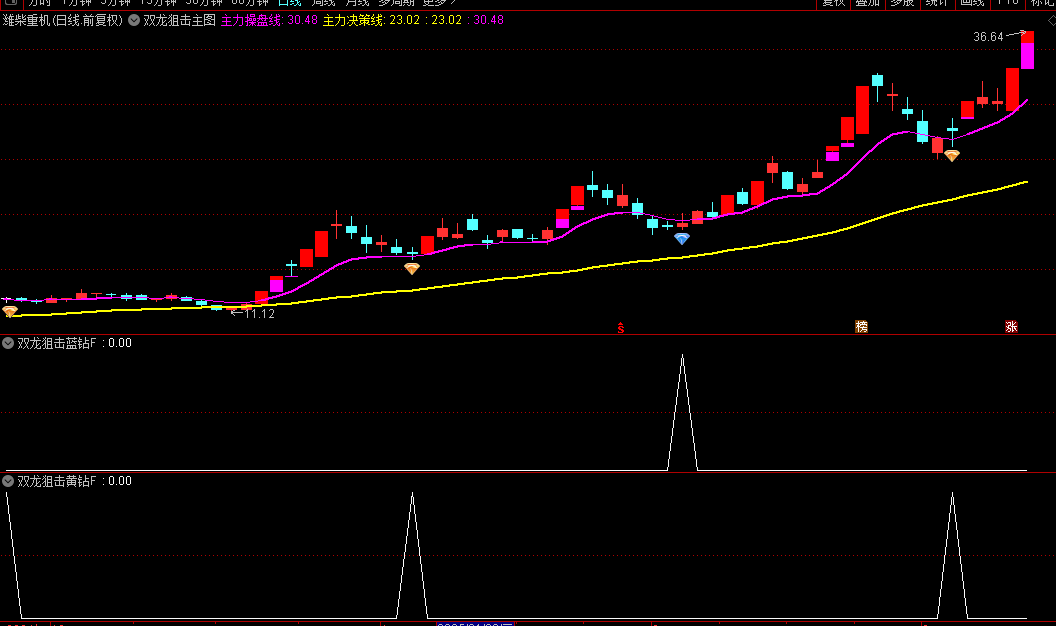Click the blue diamond signal marker
Screen dimensions: 1056x626
tap(682, 239)
